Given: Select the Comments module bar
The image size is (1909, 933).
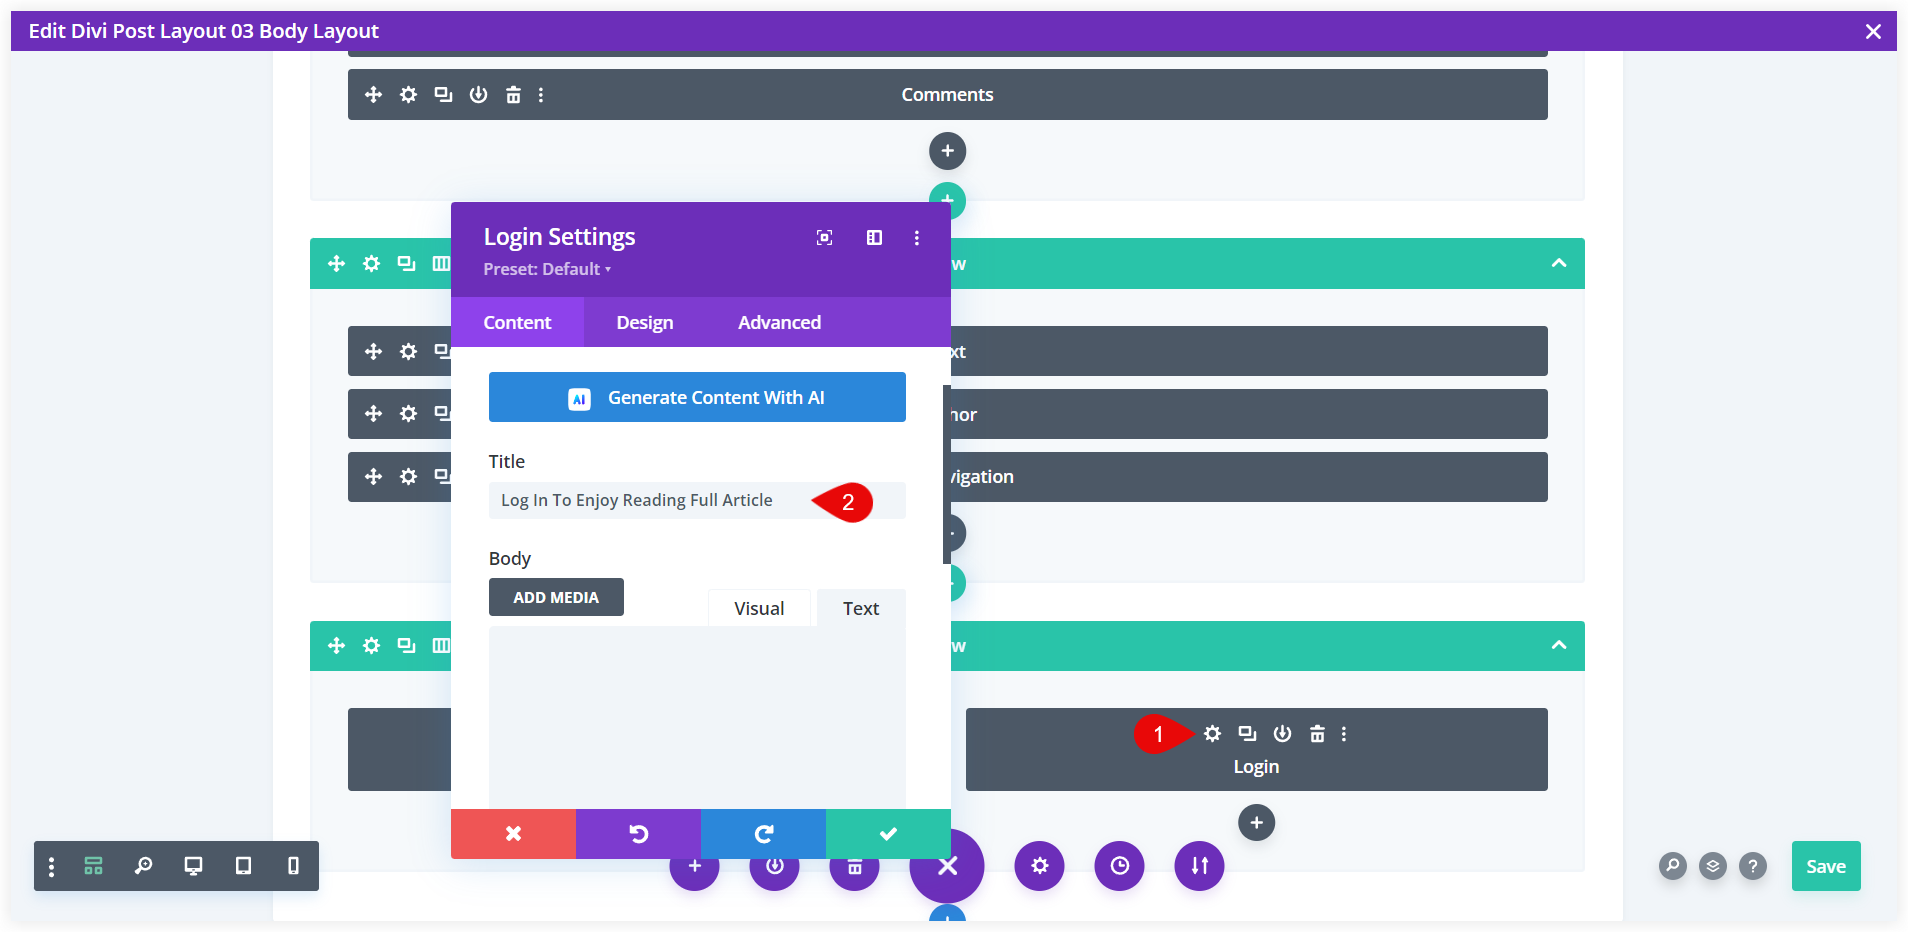Looking at the screenshot, I should point(947,94).
